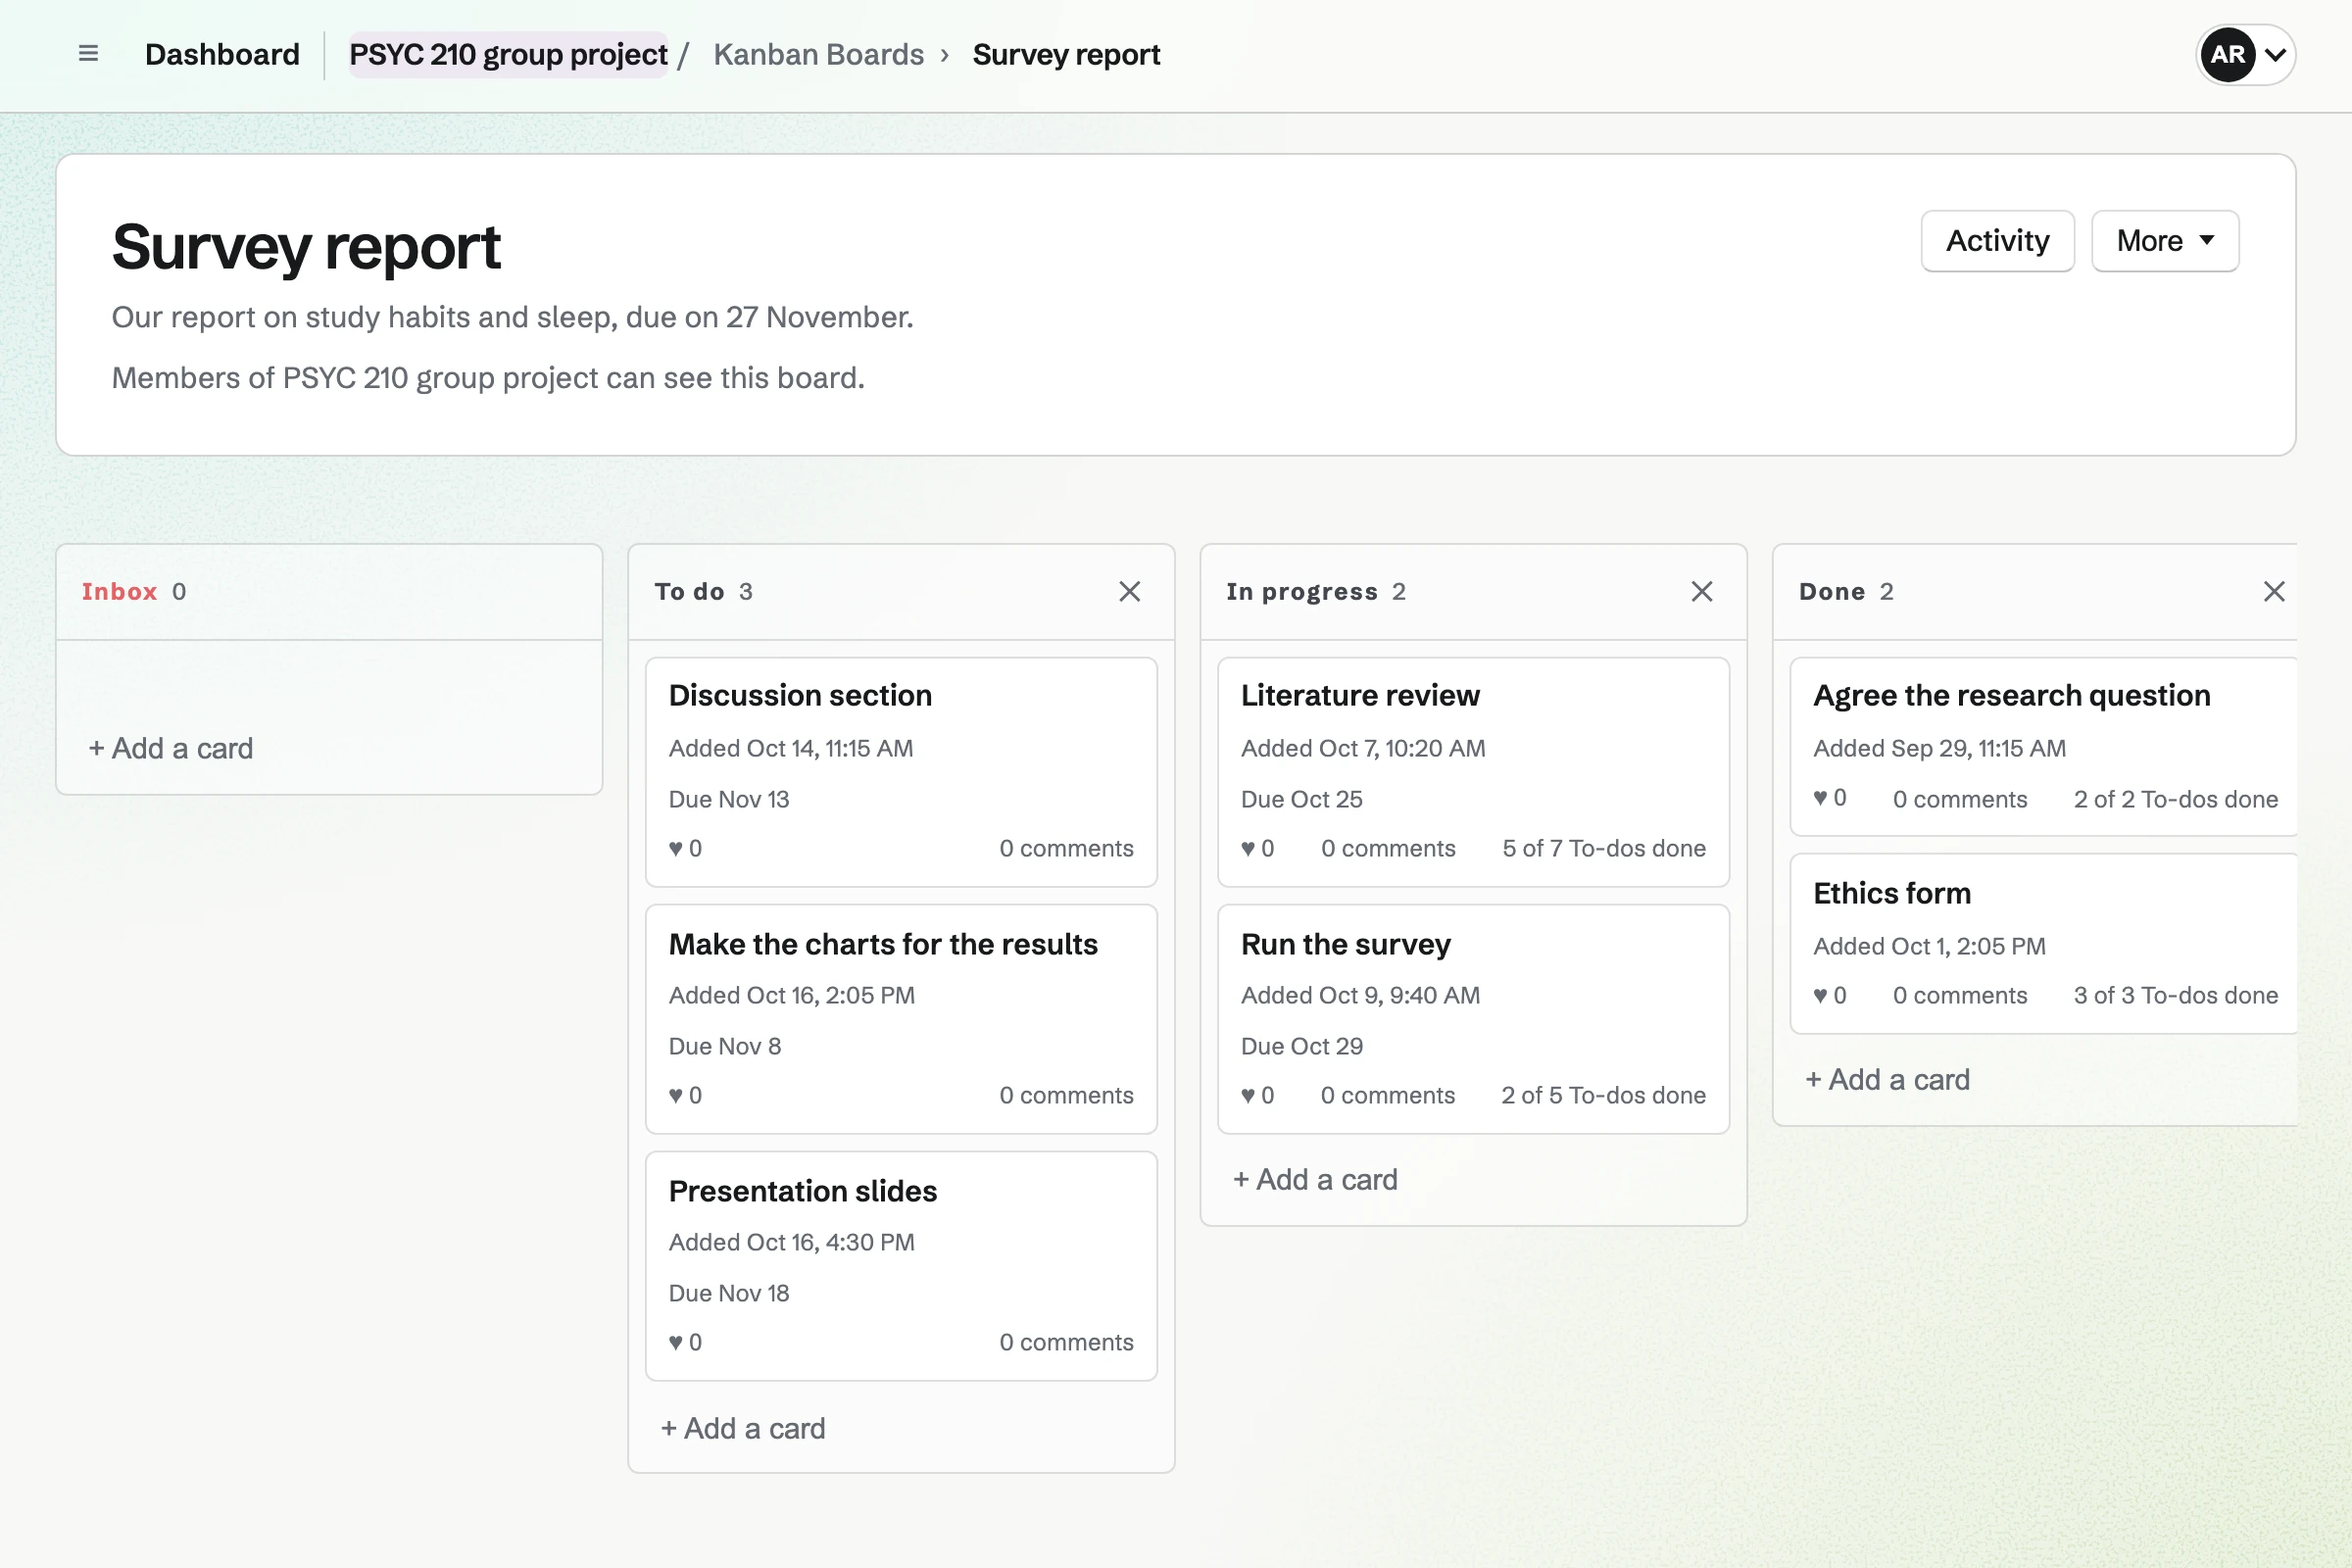2352x1568 pixels.
Task: Click 'Due Nov 13' on Discussion section
Action: [729, 799]
